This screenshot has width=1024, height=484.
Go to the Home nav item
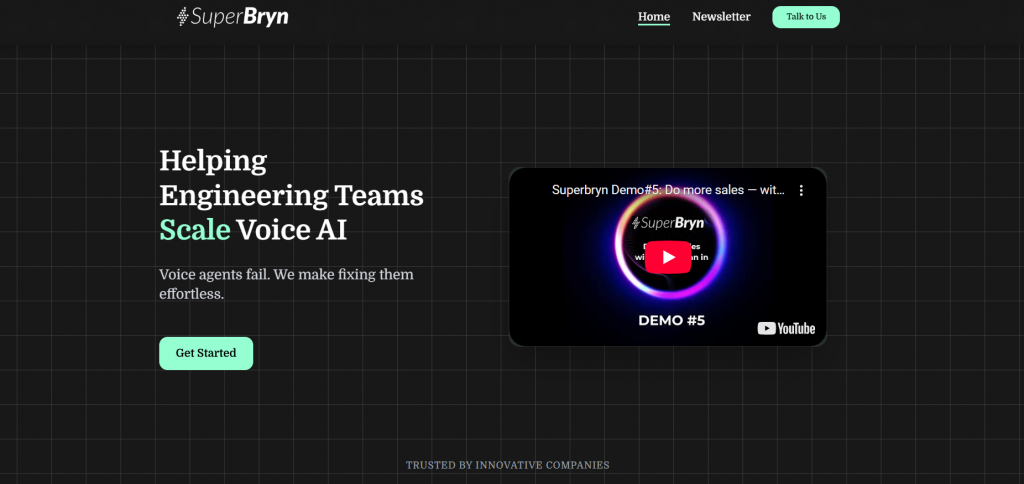tap(654, 17)
